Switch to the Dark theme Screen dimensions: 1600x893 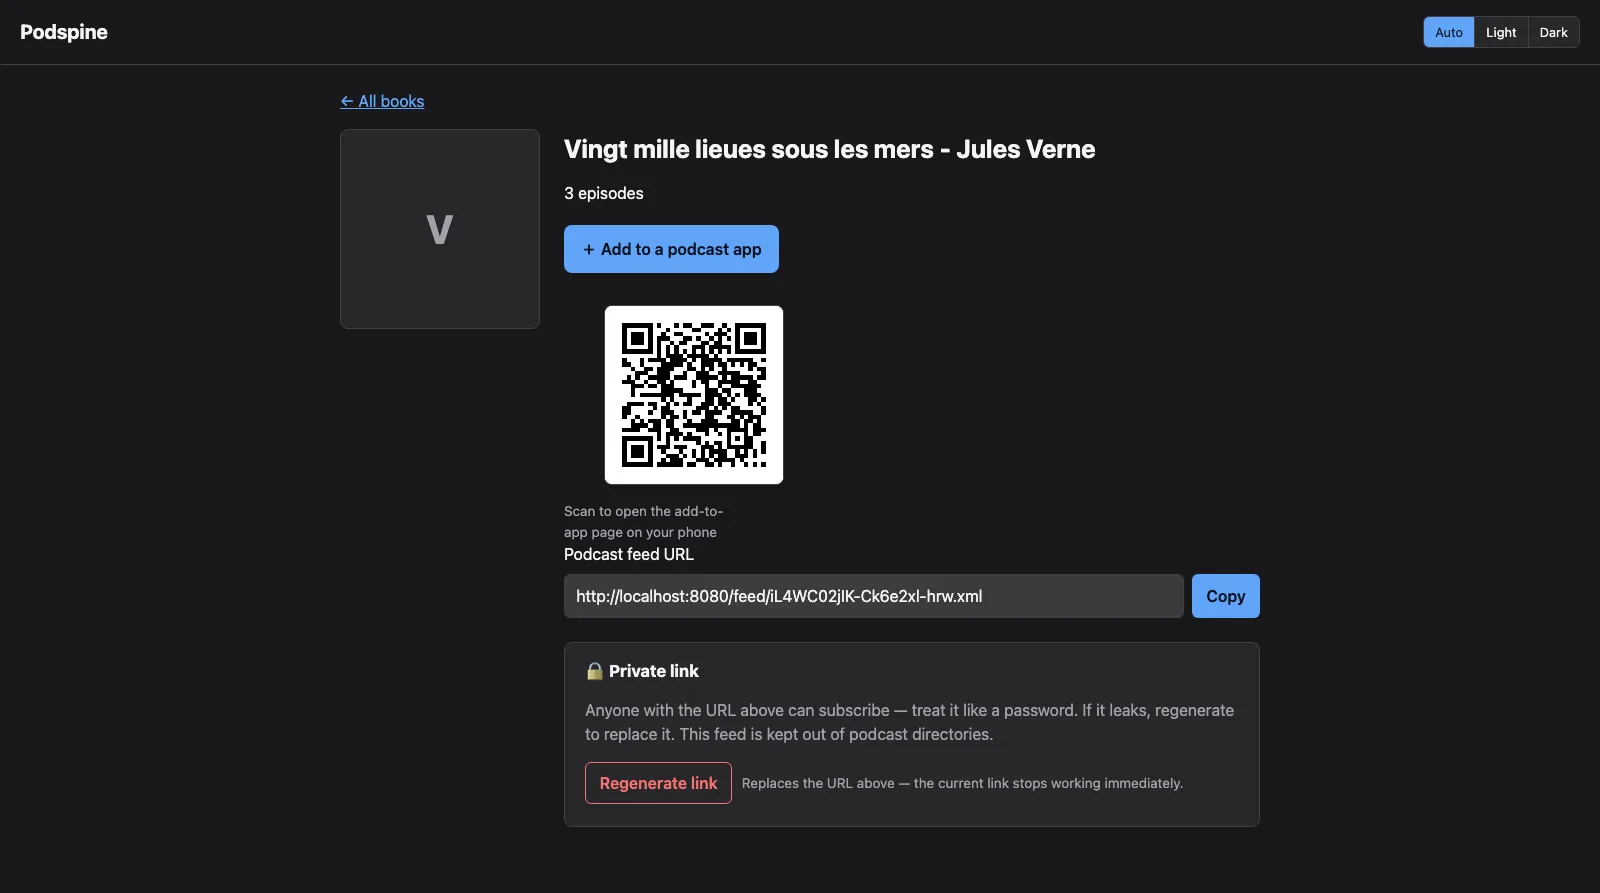coord(1554,32)
